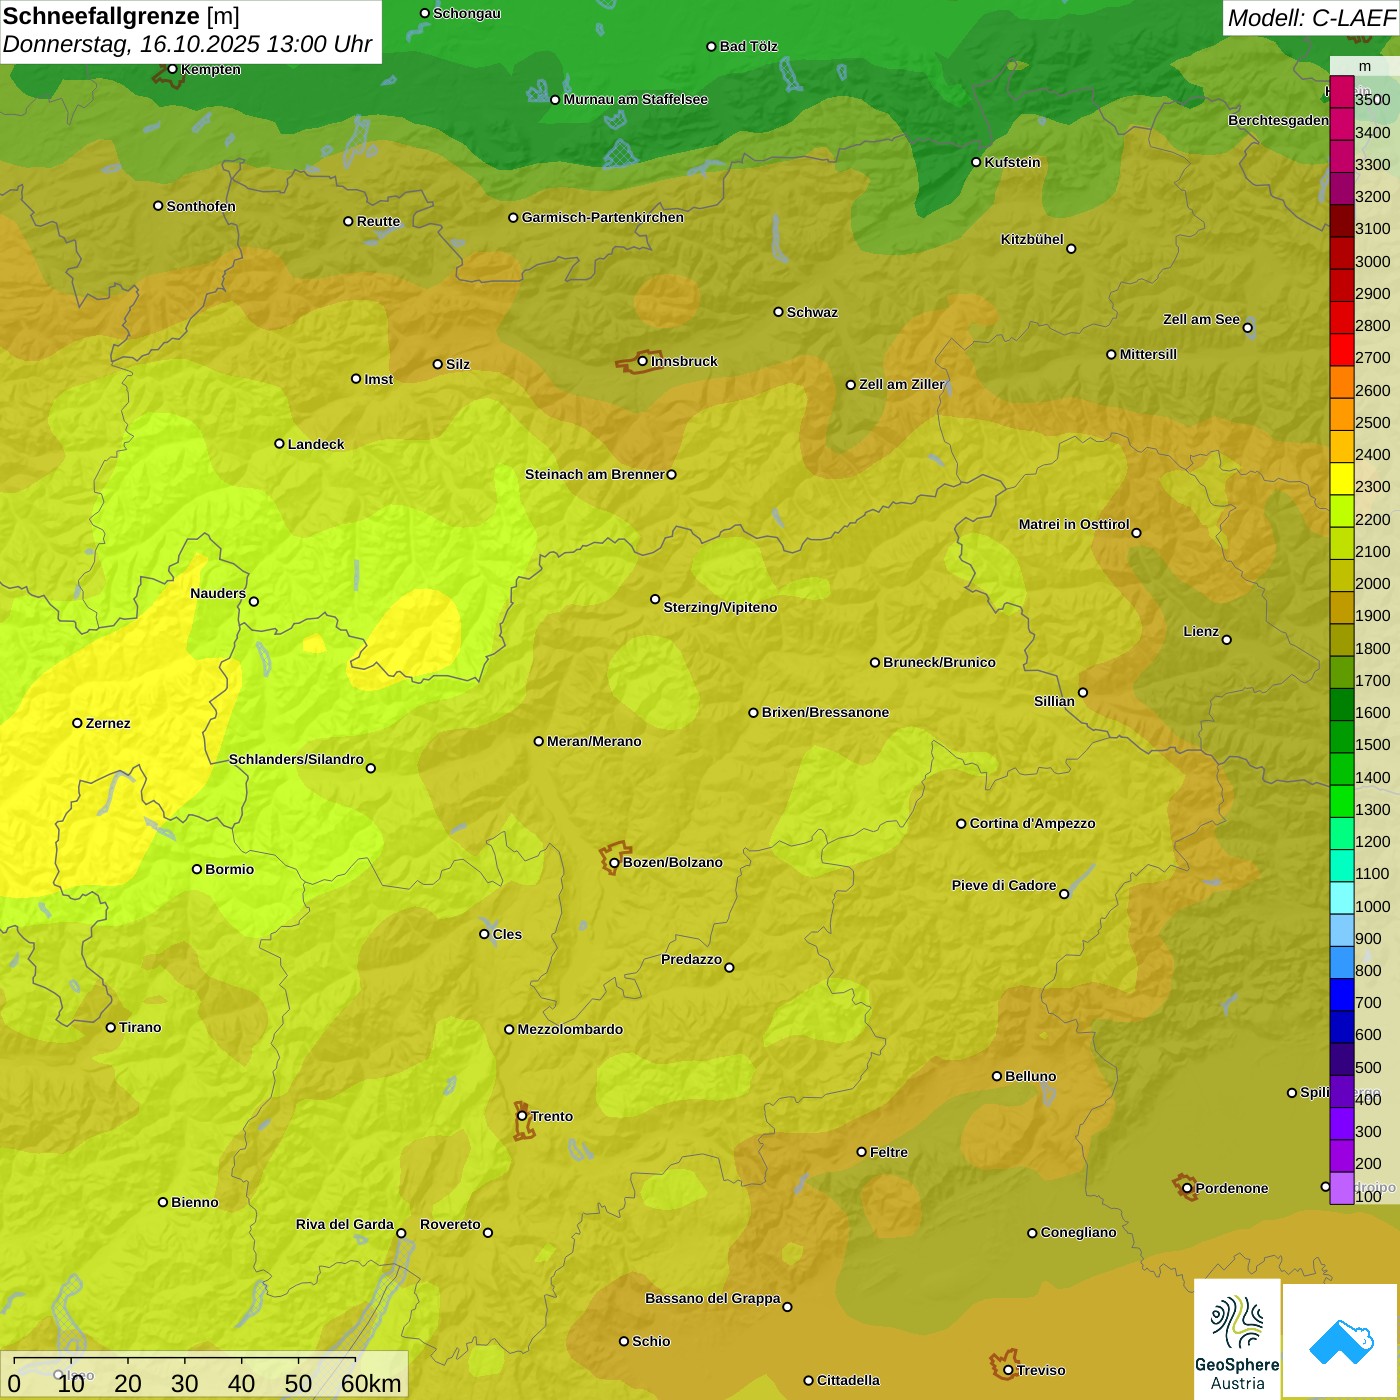Click the 60km scale bar label
This screenshot has height=1400, width=1400.
(371, 1383)
